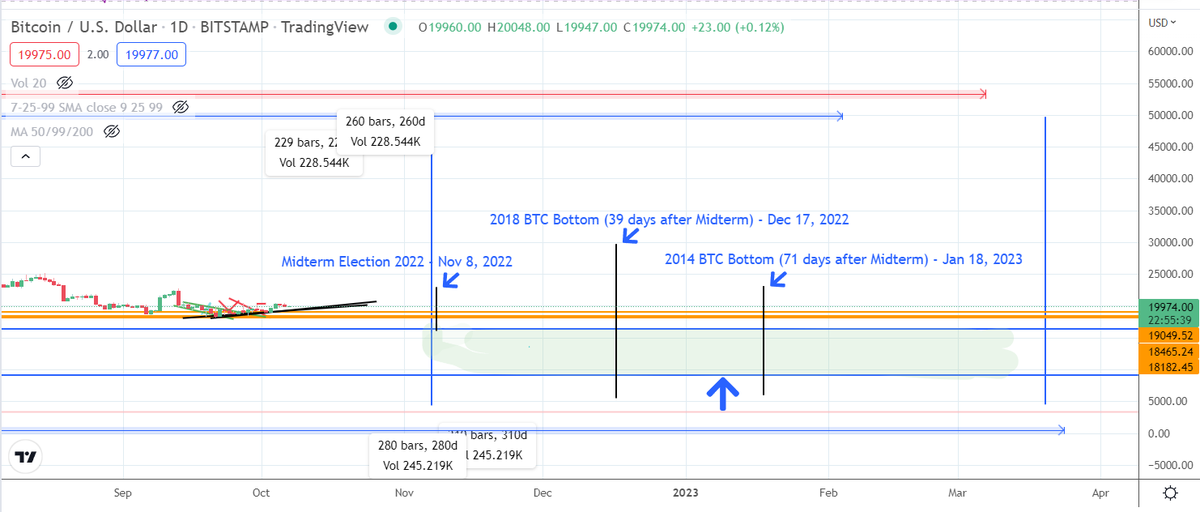This screenshot has width=1200, height=512.
Task: Click the large blue up arrow drawing
Action: (x=723, y=393)
